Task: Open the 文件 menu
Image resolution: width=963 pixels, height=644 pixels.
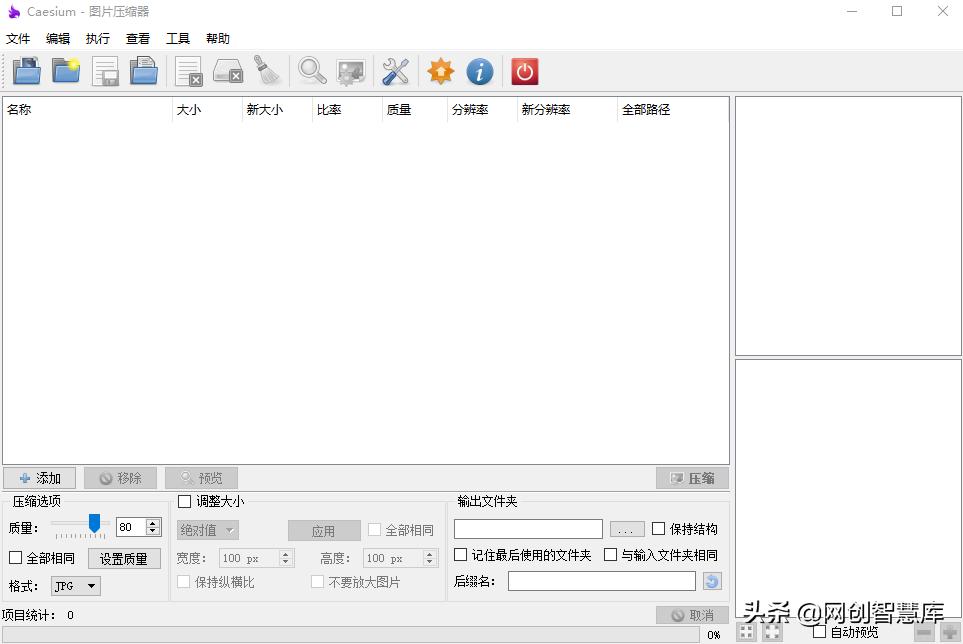Action: (x=18, y=39)
